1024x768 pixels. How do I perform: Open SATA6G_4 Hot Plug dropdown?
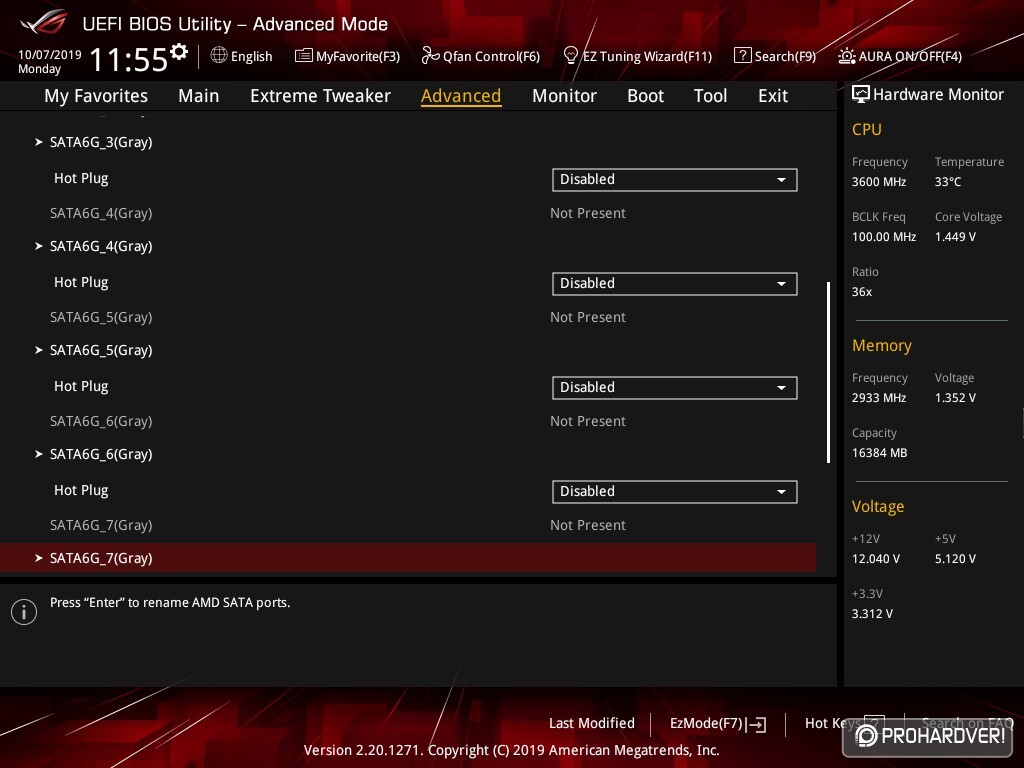(x=675, y=283)
